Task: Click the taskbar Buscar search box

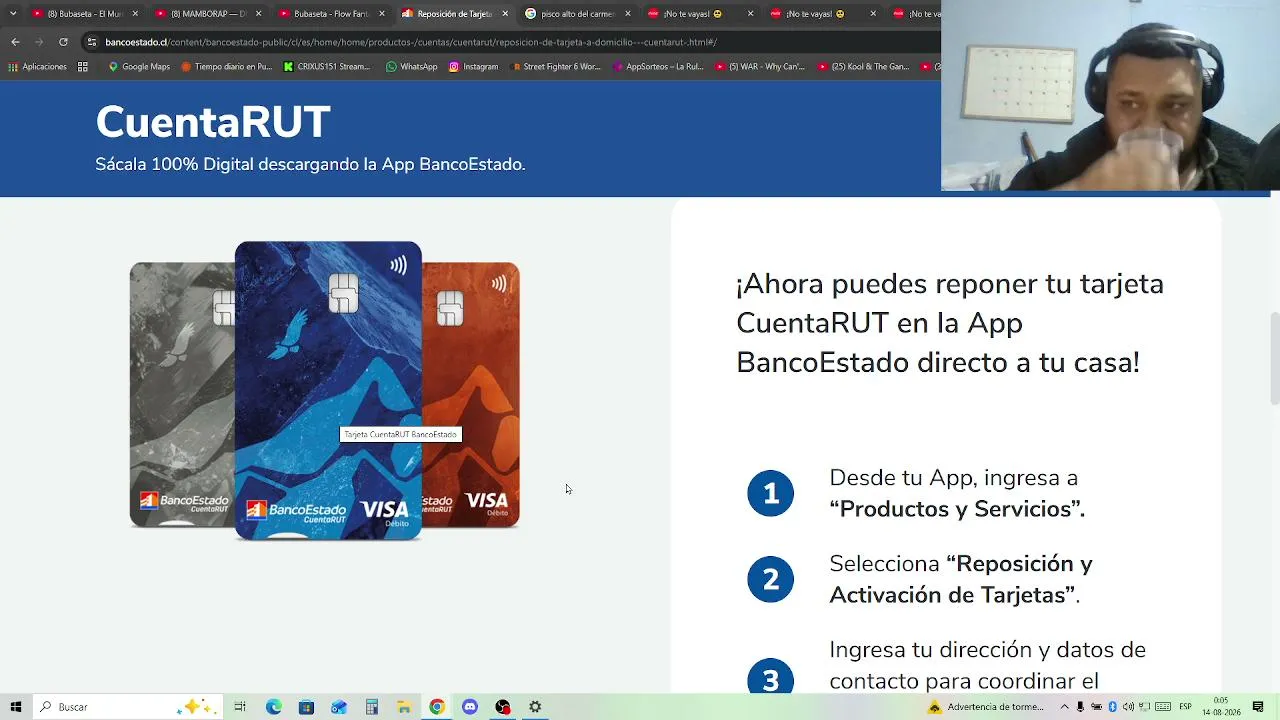Action: pos(128,707)
